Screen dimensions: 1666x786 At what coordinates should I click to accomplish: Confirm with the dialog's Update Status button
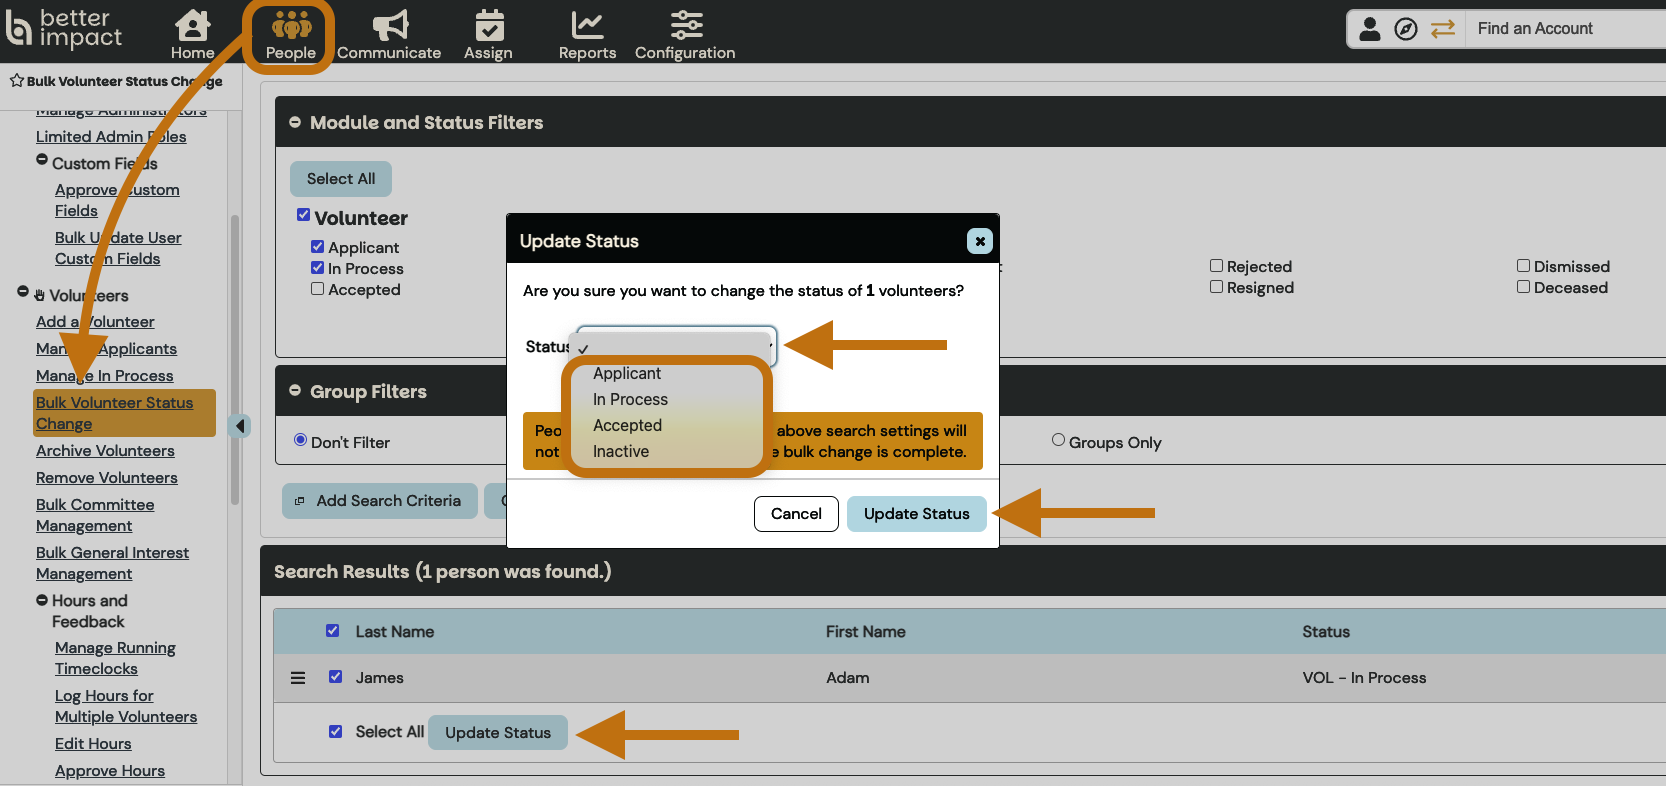click(916, 514)
